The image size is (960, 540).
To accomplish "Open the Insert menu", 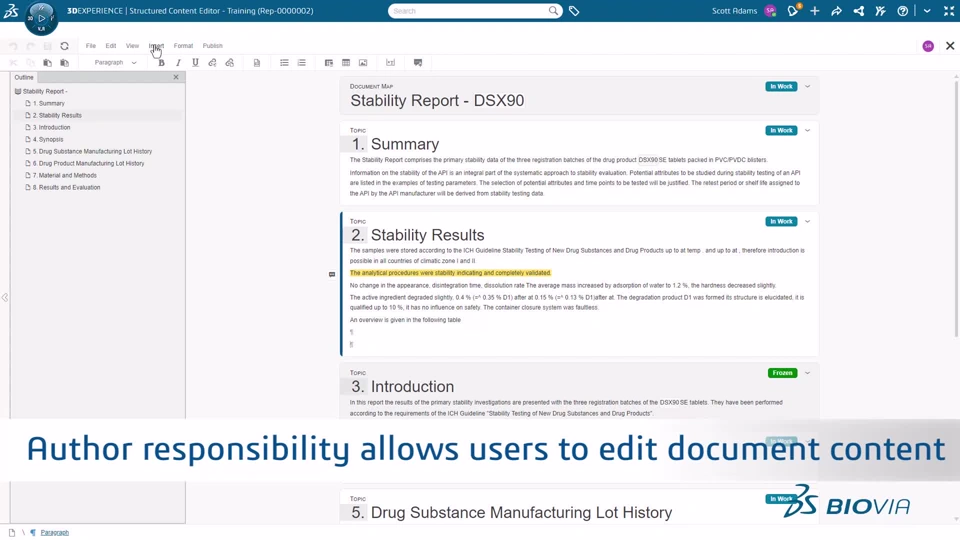I will point(156,46).
